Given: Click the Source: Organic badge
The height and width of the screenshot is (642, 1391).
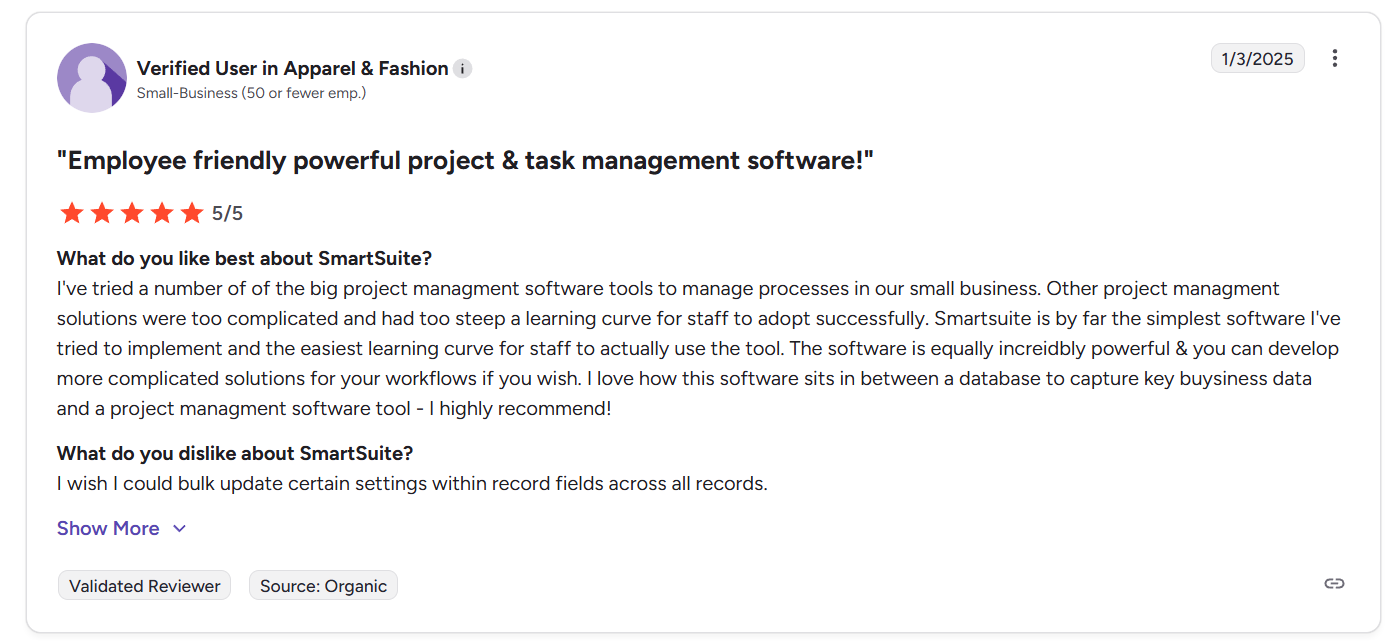Looking at the screenshot, I should [x=323, y=586].
